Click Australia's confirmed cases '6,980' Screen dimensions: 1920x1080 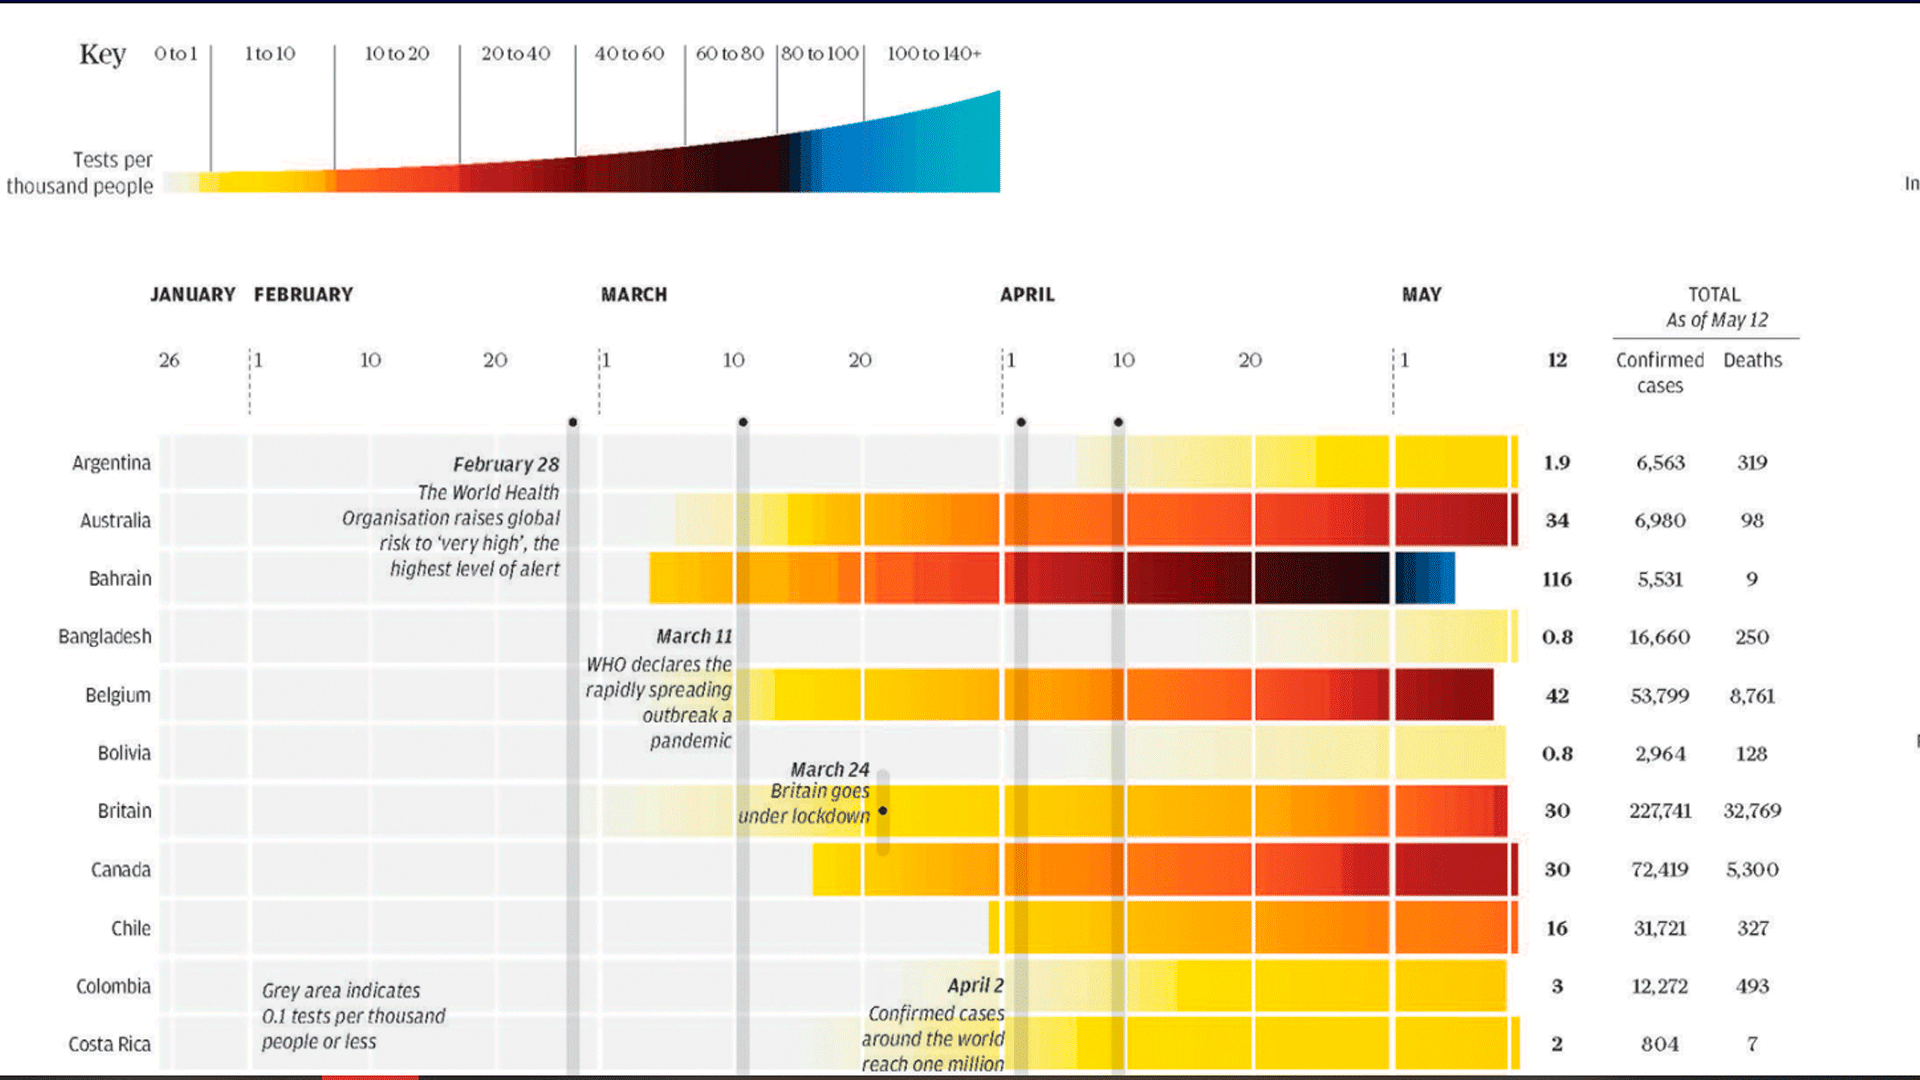tap(1660, 521)
